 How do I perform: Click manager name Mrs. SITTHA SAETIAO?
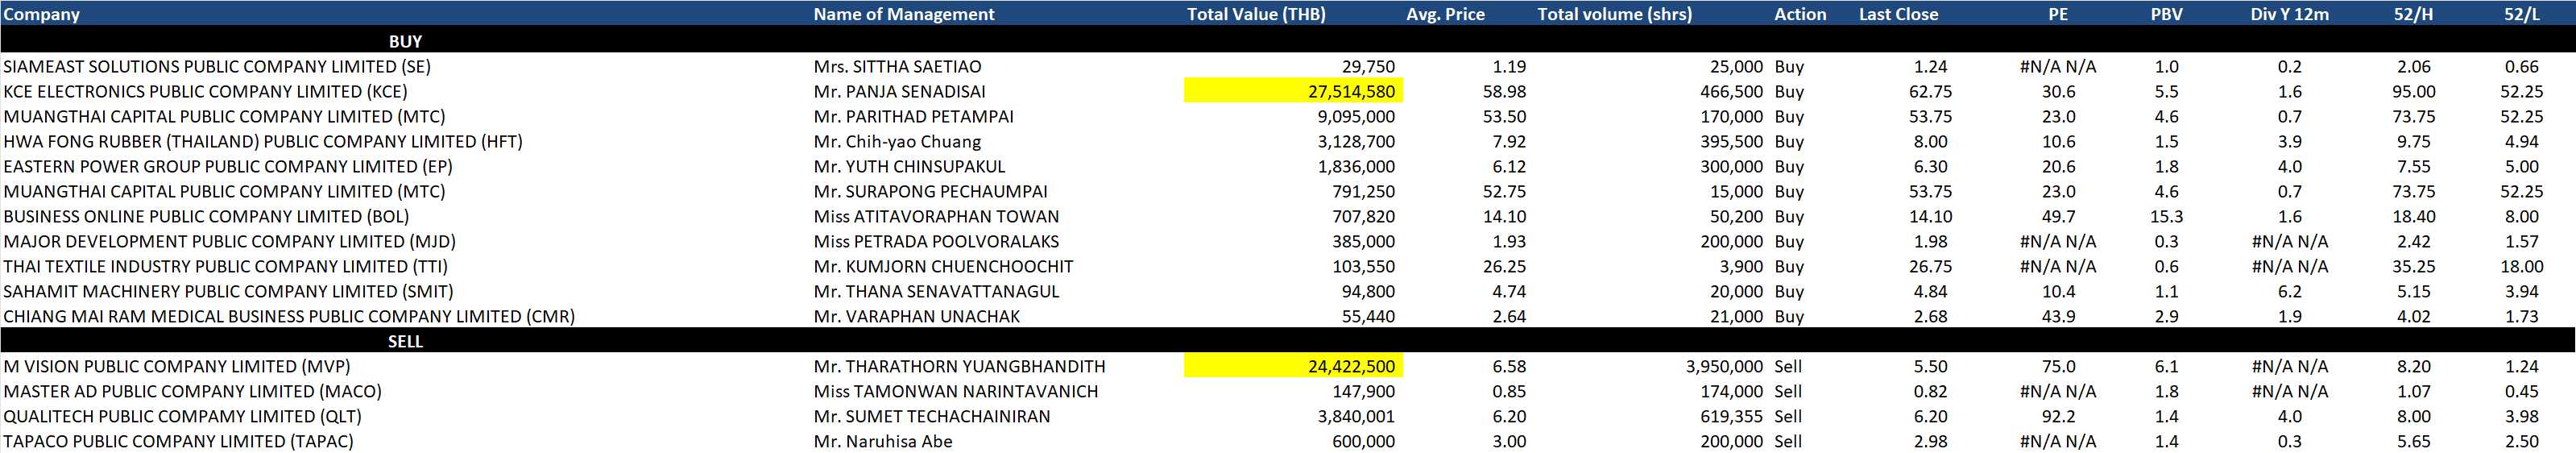tap(897, 66)
